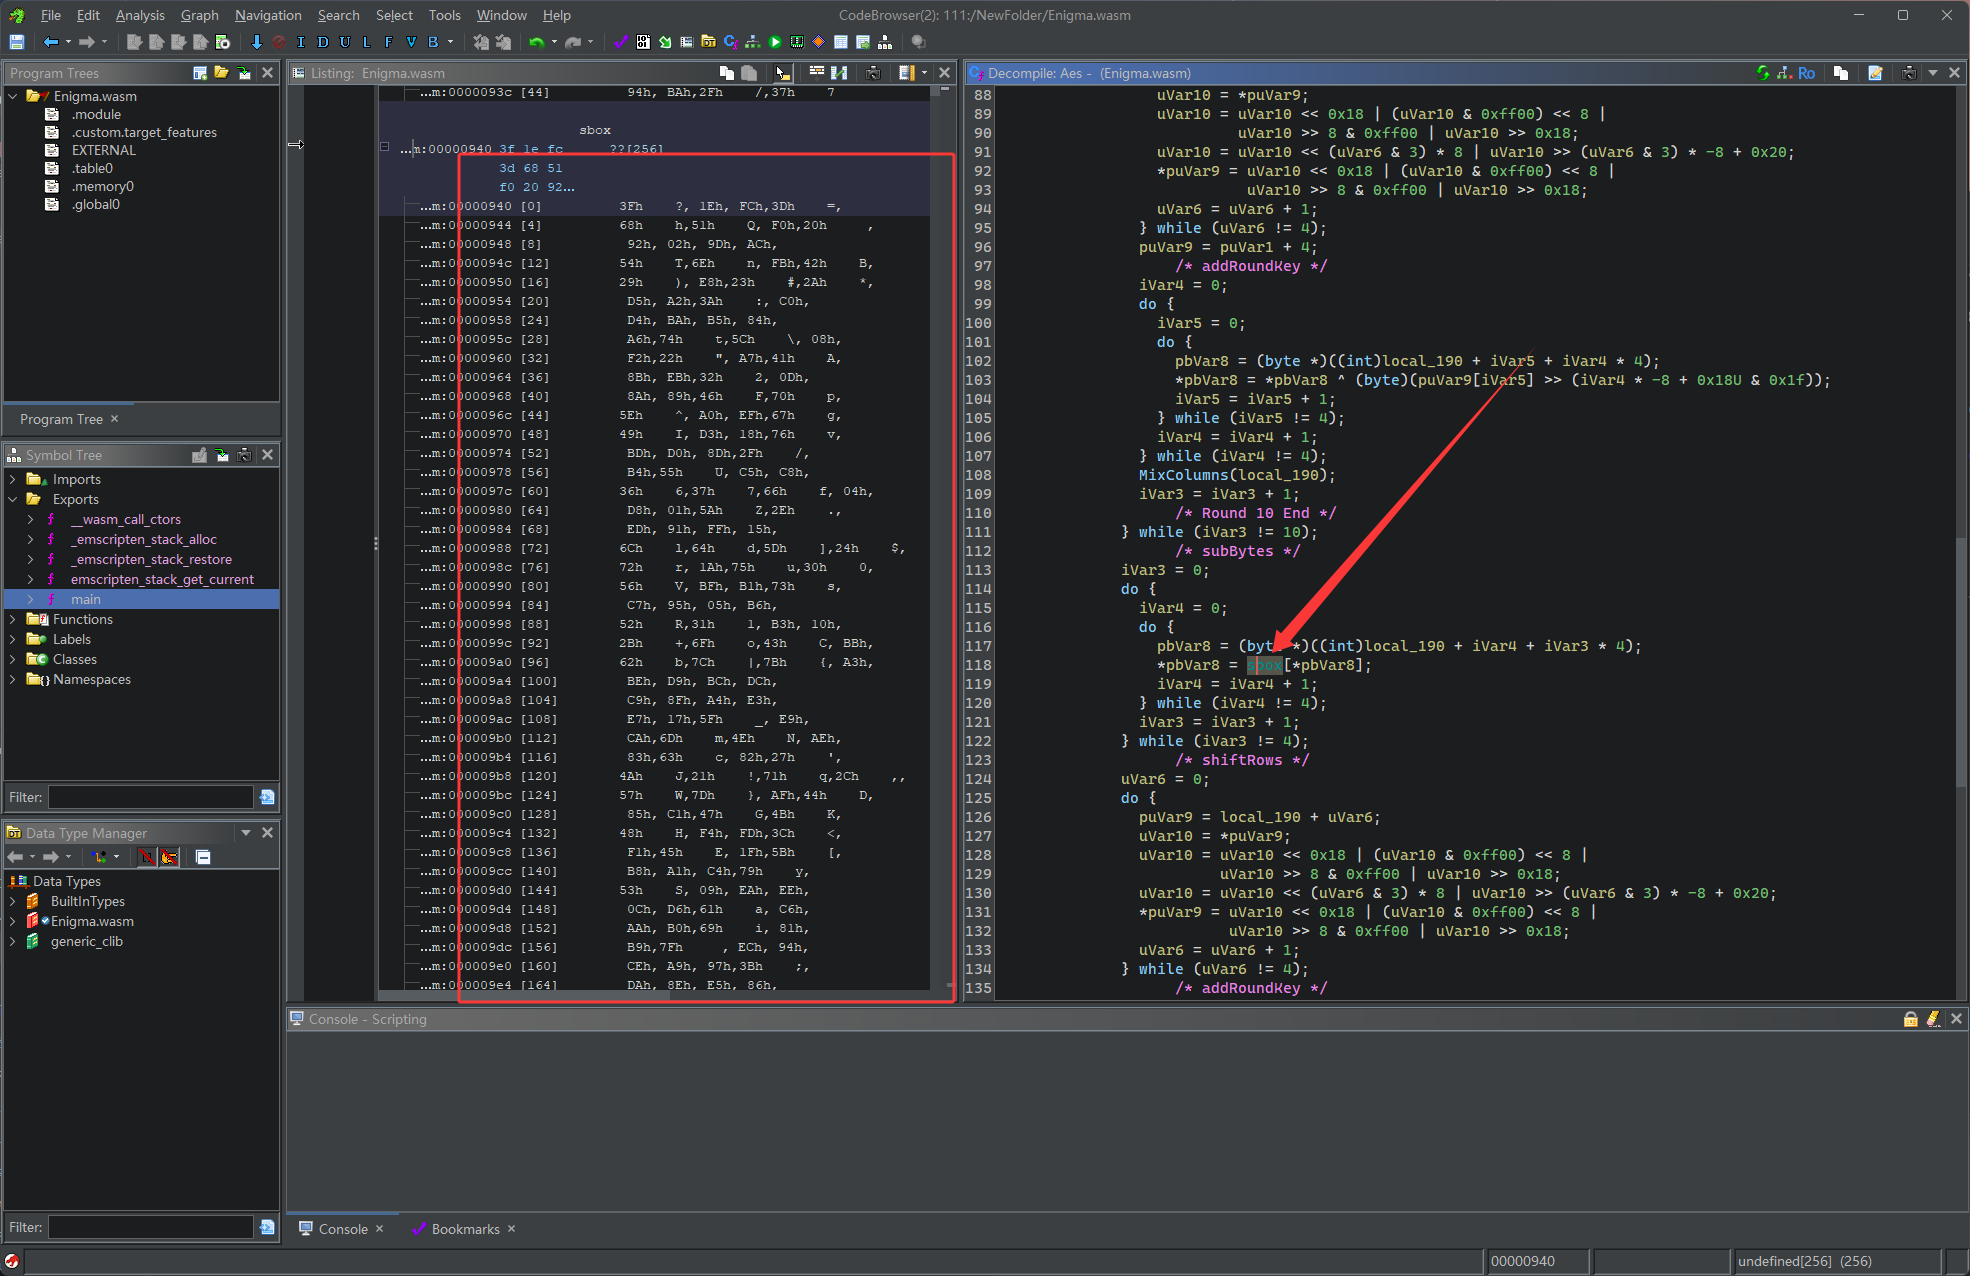Click the Symbol Tree filter input
This screenshot has width=1970, height=1276.
(x=151, y=797)
